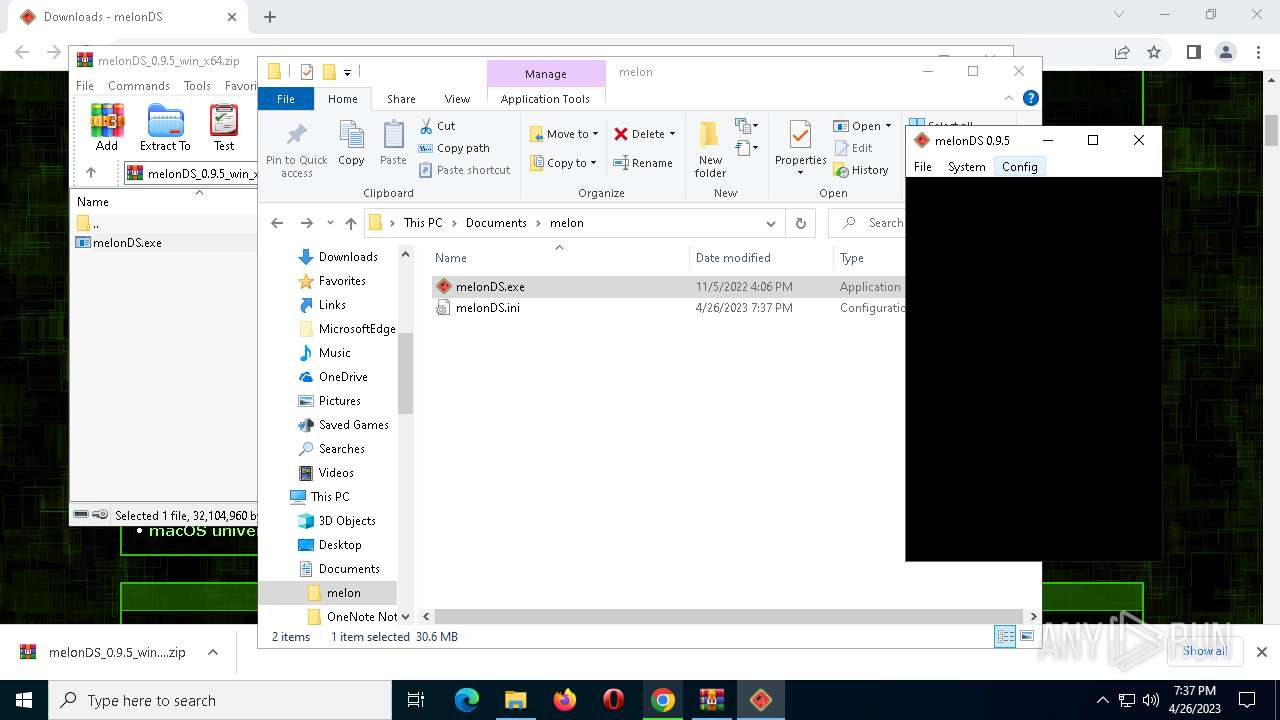Image resolution: width=1280 pixels, height=720 pixels.
Task: Click Pin to Quick access in ribbon
Action: (x=296, y=150)
